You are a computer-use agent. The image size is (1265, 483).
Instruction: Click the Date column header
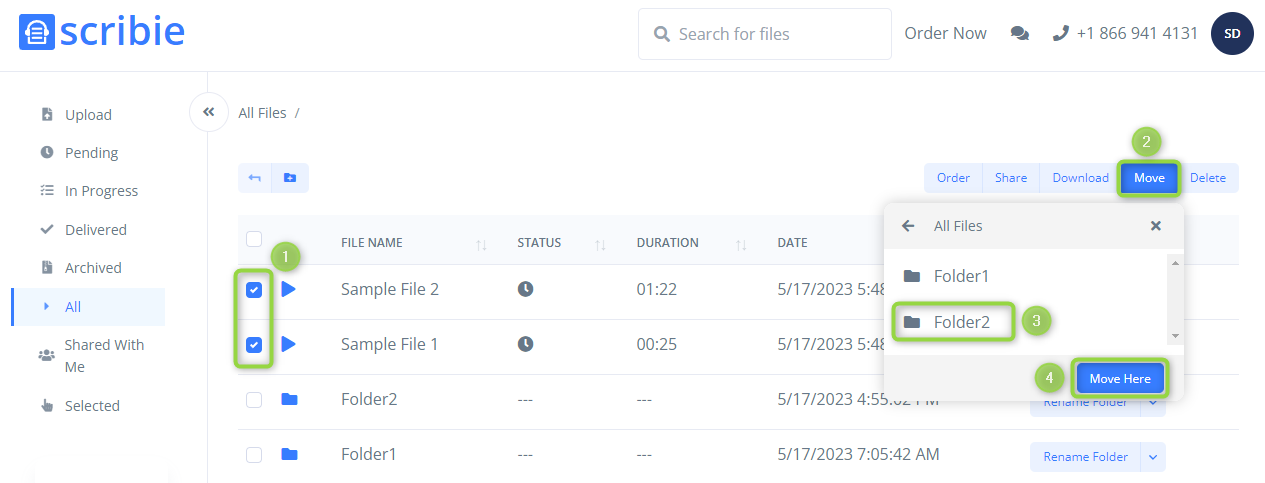792,243
